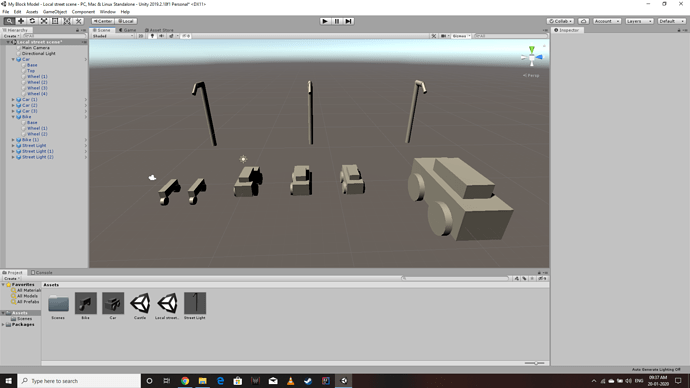This screenshot has height=388, width=690.
Task: Open the Layers dropdown
Action: [x=639, y=21]
